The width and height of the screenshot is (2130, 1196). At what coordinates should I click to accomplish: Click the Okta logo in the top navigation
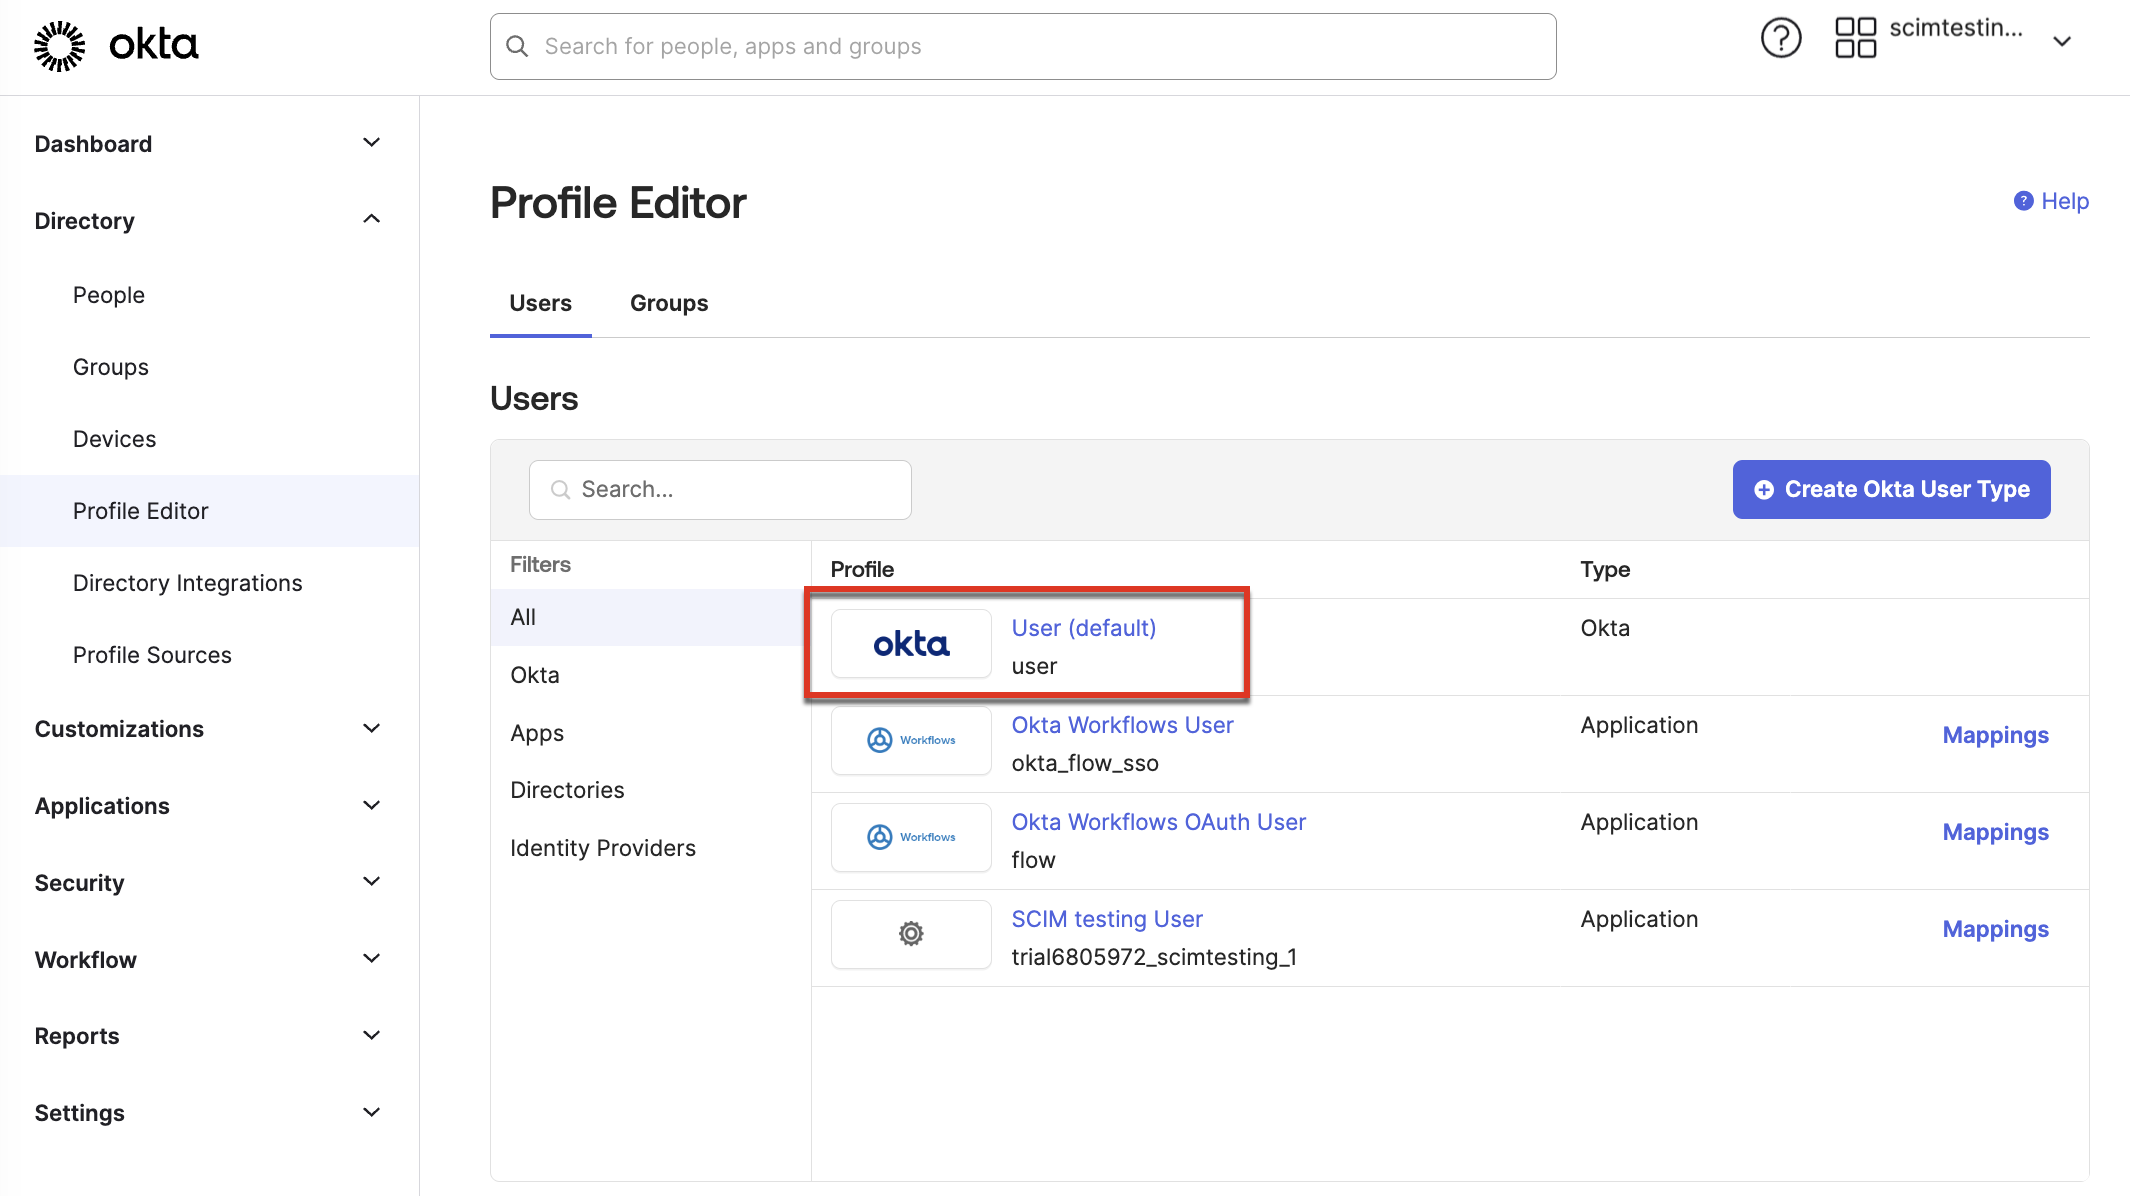(x=115, y=44)
